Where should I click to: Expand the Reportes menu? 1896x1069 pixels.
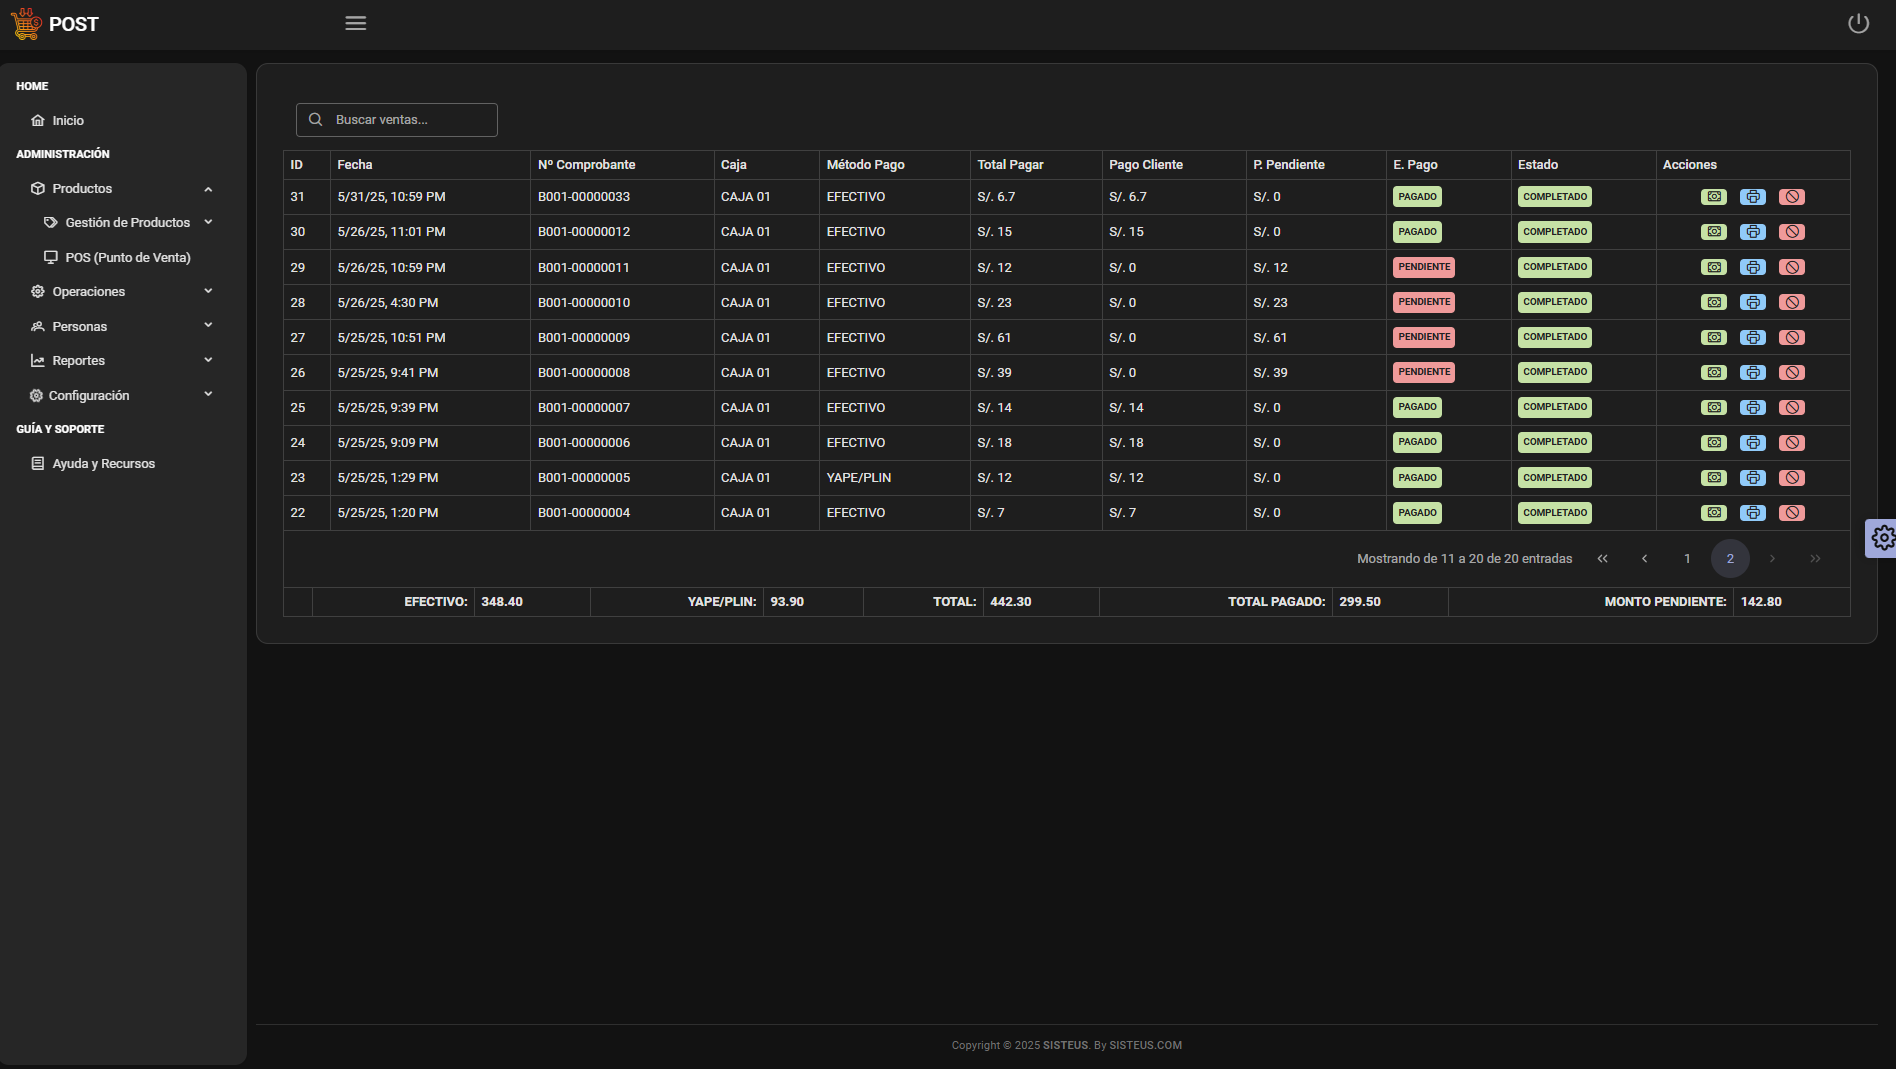pyautogui.click(x=208, y=361)
